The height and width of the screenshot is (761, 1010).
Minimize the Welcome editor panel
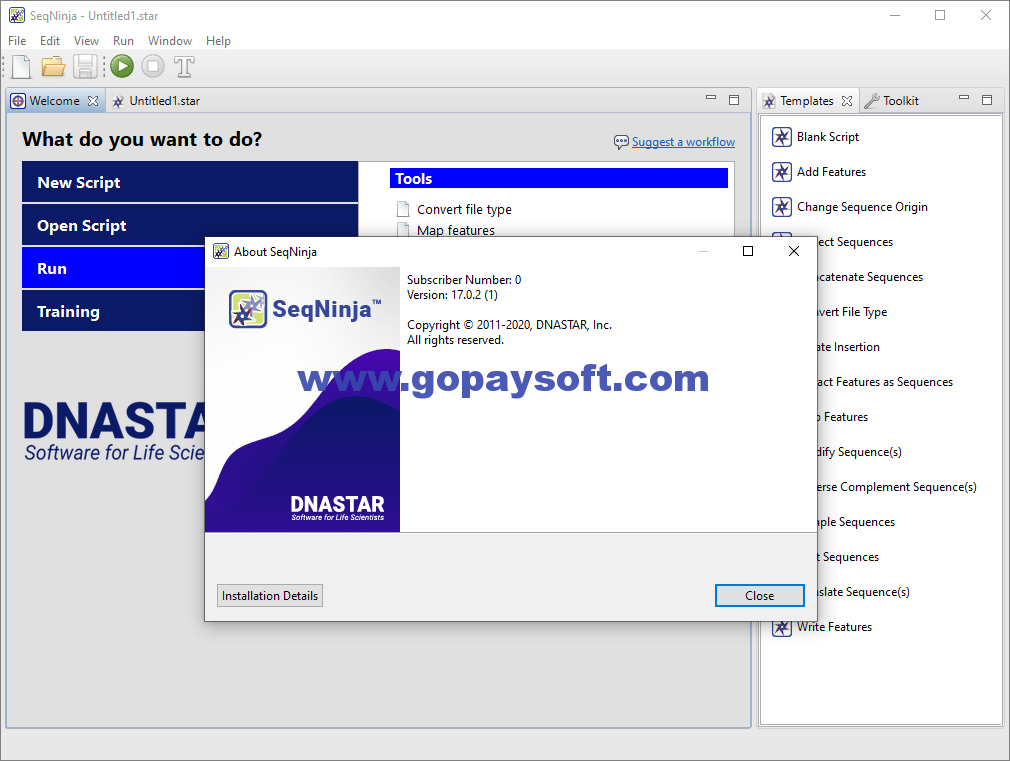tap(711, 98)
